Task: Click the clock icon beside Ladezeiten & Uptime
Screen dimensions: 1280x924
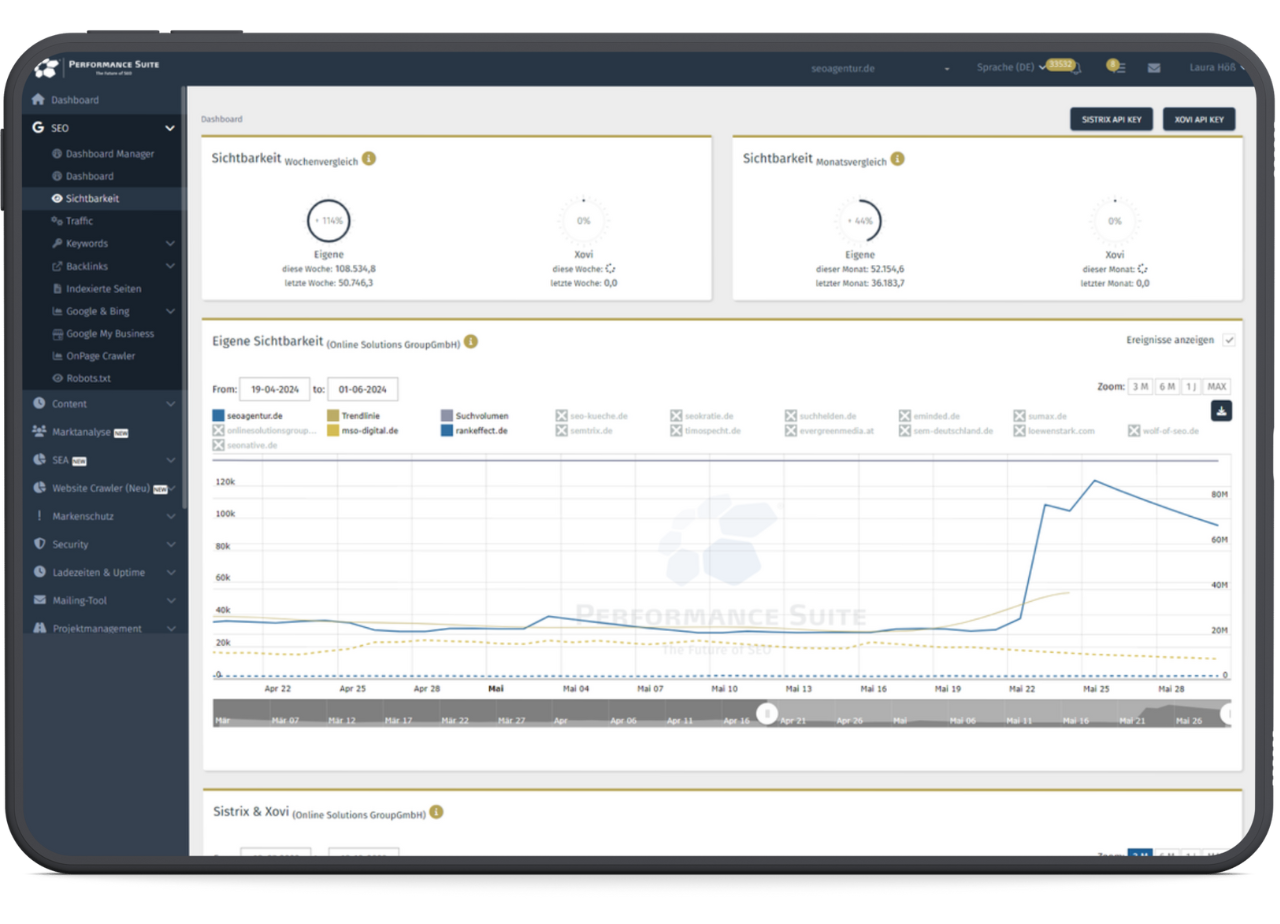Action: [39, 572]
